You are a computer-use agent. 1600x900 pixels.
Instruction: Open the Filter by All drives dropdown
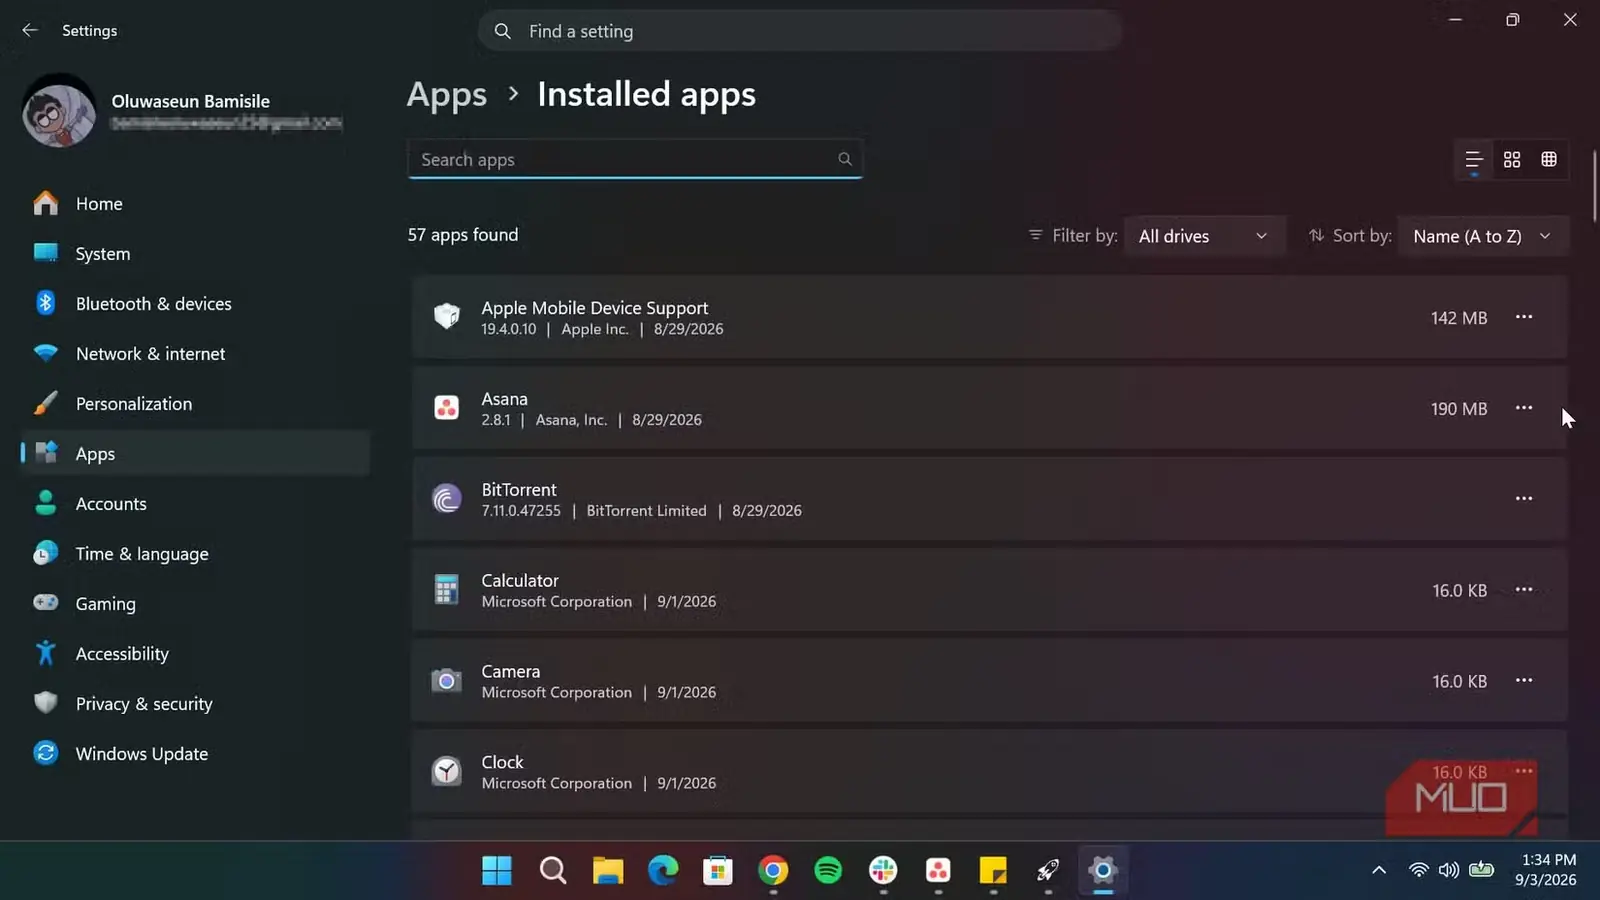click(1204, 236)
